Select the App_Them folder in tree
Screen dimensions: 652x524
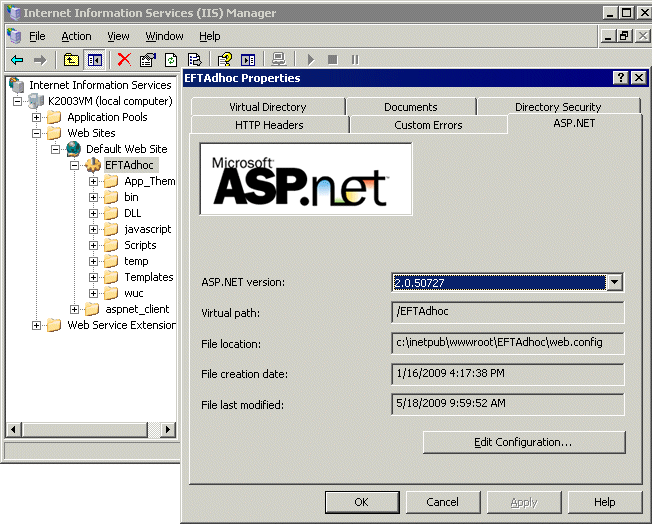(x=150, y=181)
